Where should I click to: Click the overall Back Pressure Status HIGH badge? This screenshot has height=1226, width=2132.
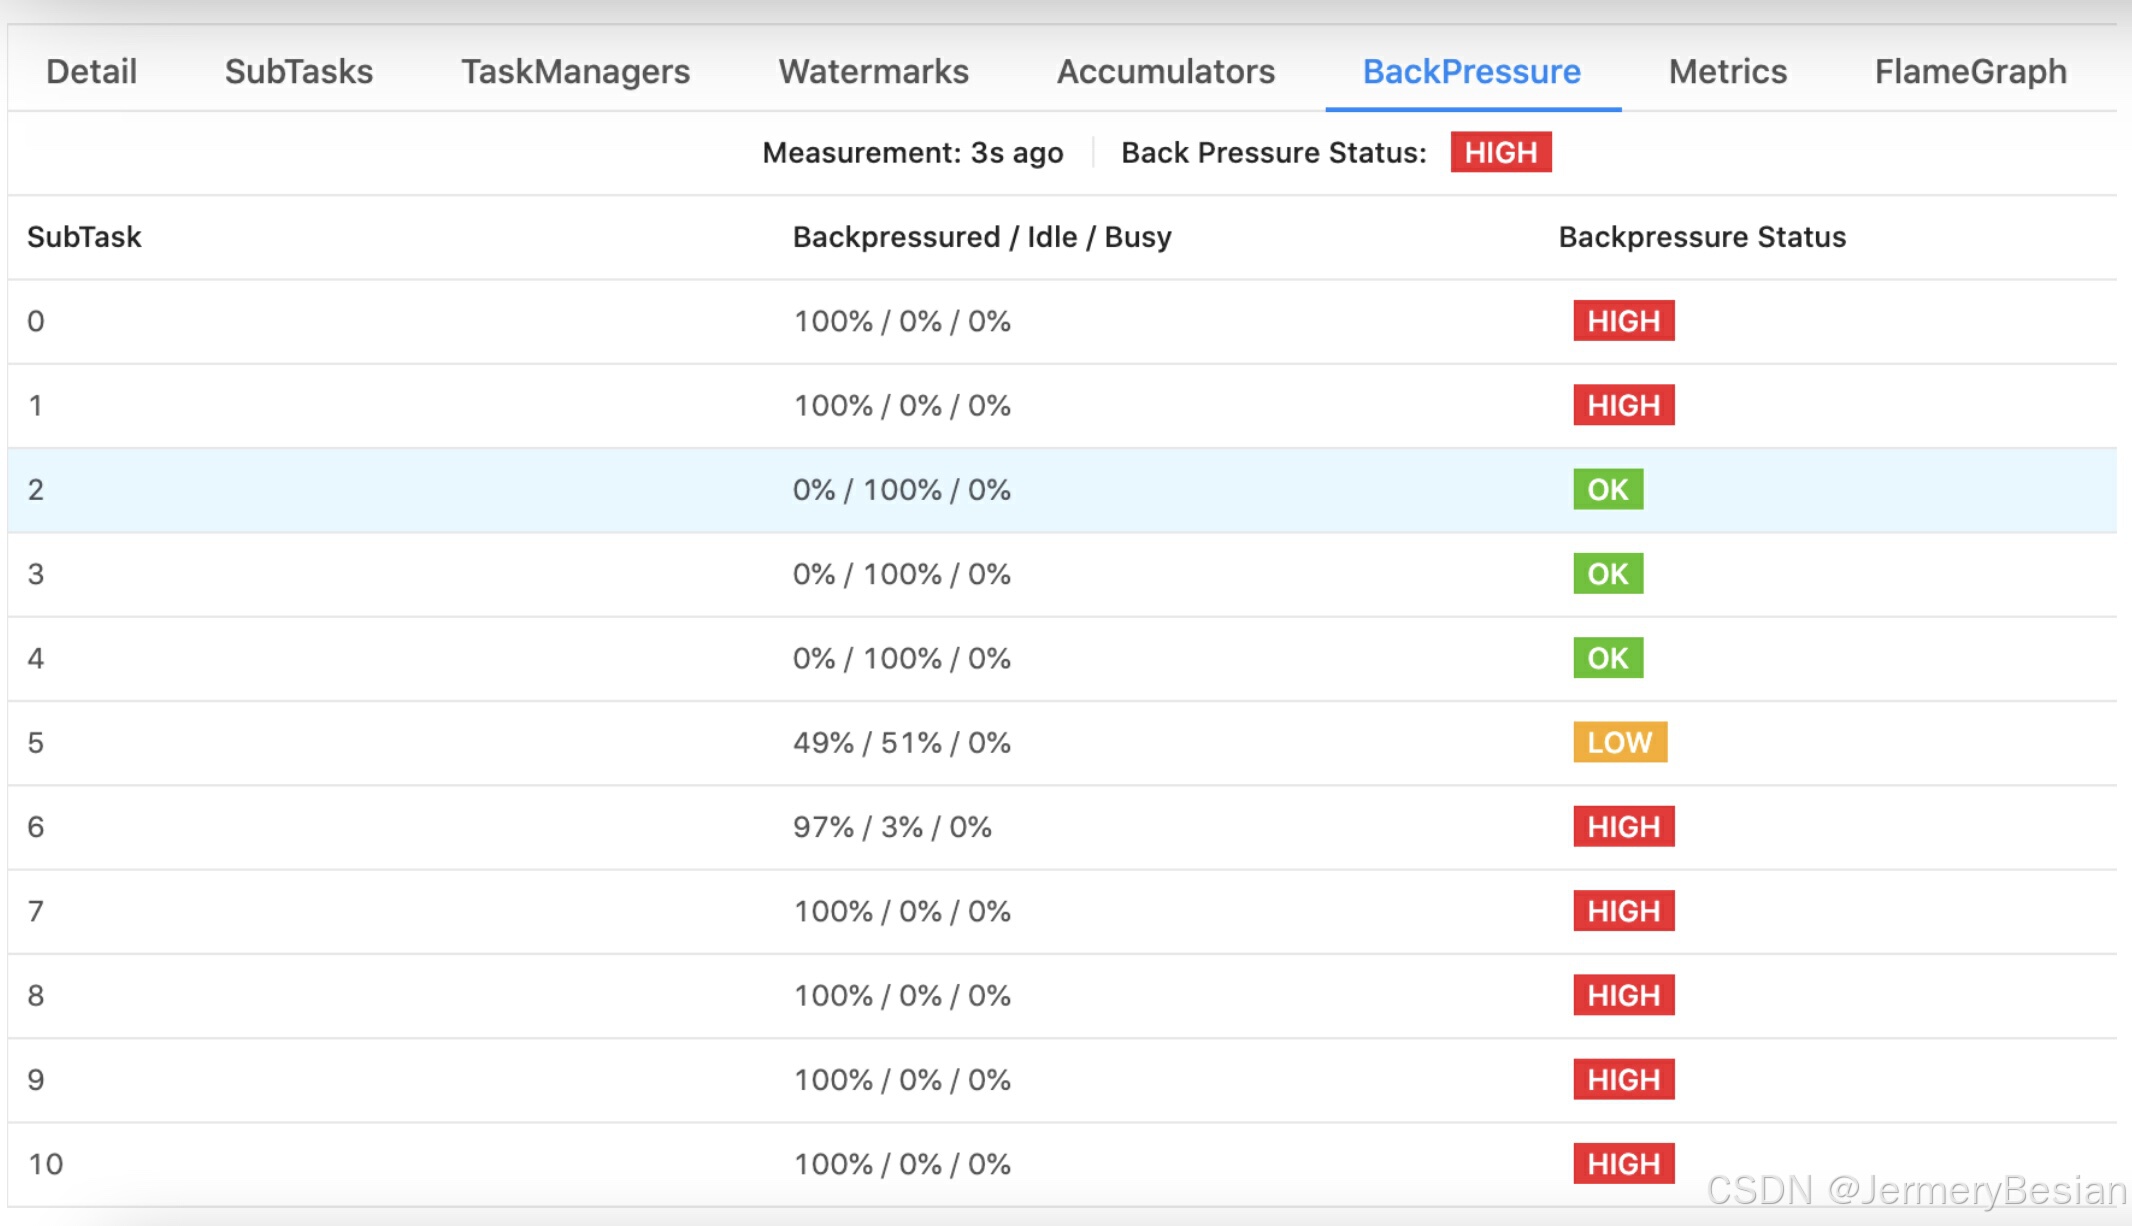tap(1501, 152)
